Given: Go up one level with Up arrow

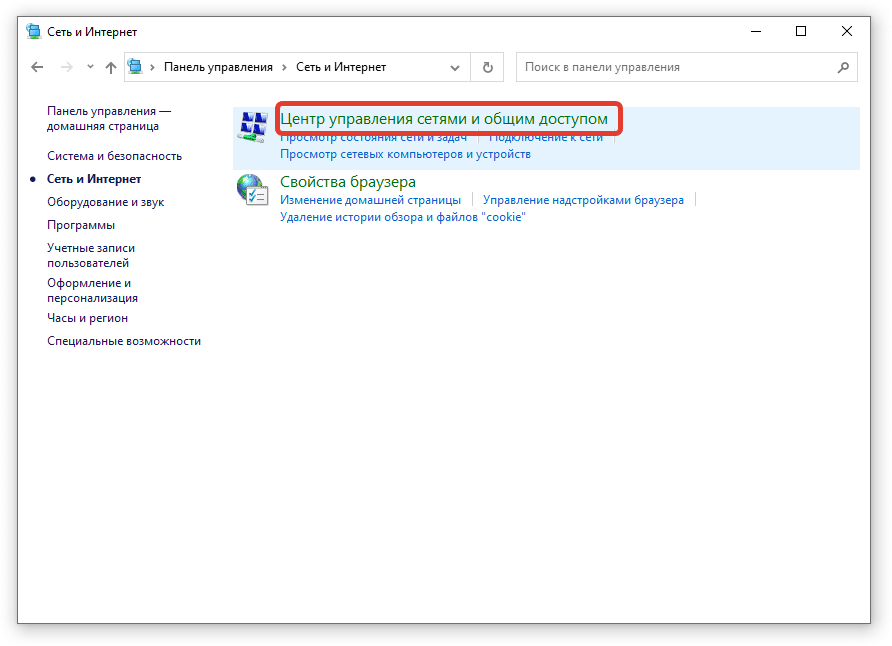Looking at the screenshot, I should tap(110, 67).
